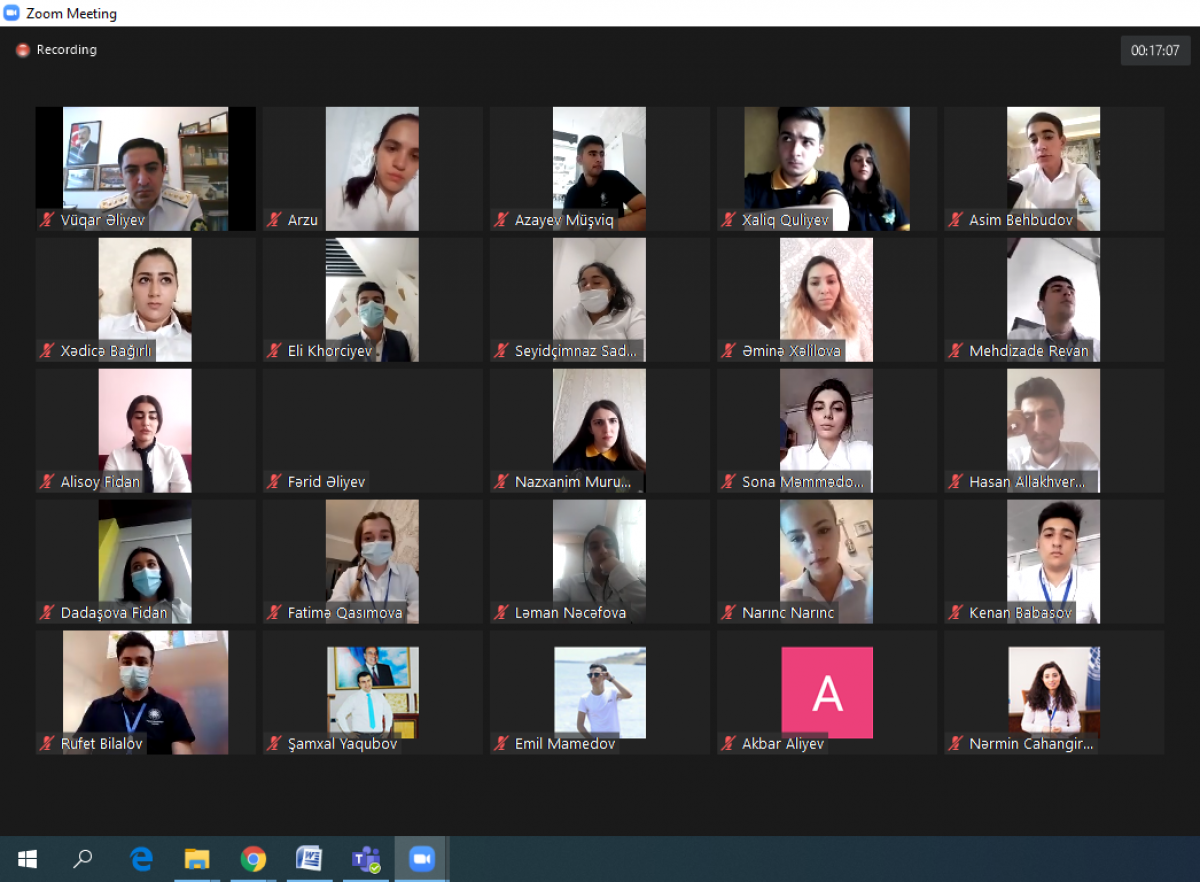Open Microsoft Word from the taskbar
1200x882 pixels.
point(309,858)
